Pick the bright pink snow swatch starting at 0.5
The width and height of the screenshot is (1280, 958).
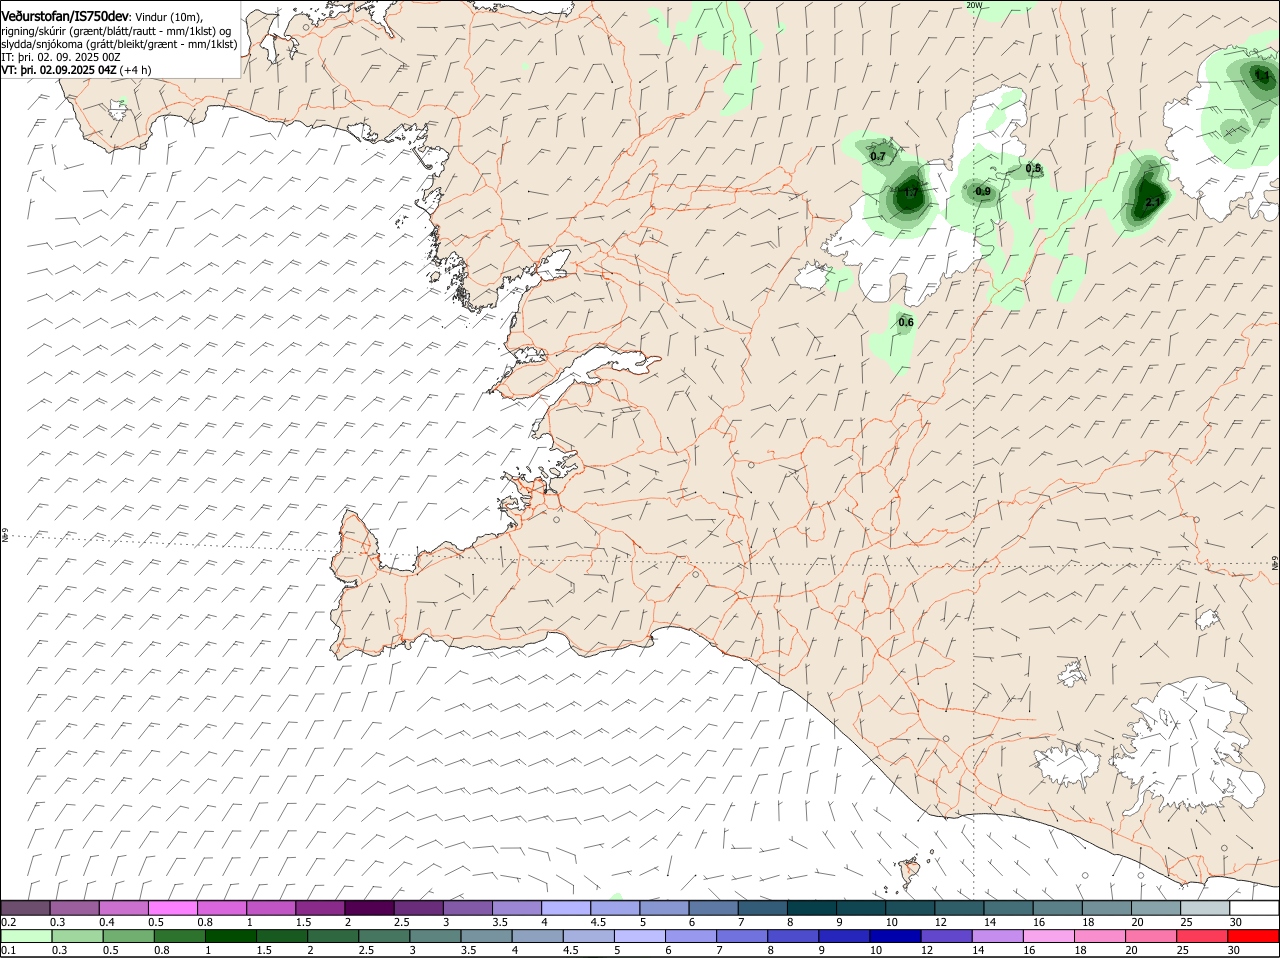coord(173,907)
